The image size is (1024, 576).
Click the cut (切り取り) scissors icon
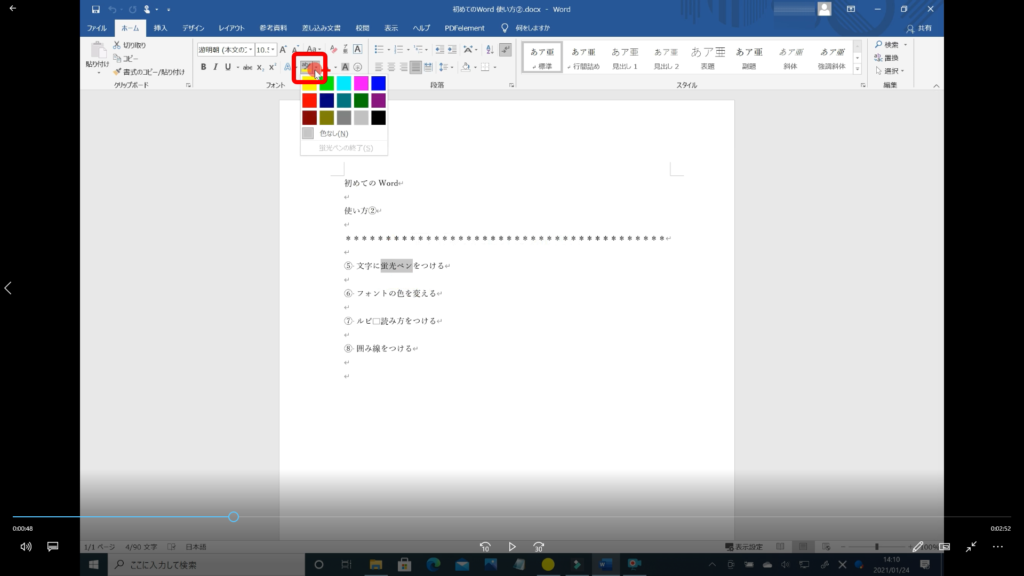117,45
